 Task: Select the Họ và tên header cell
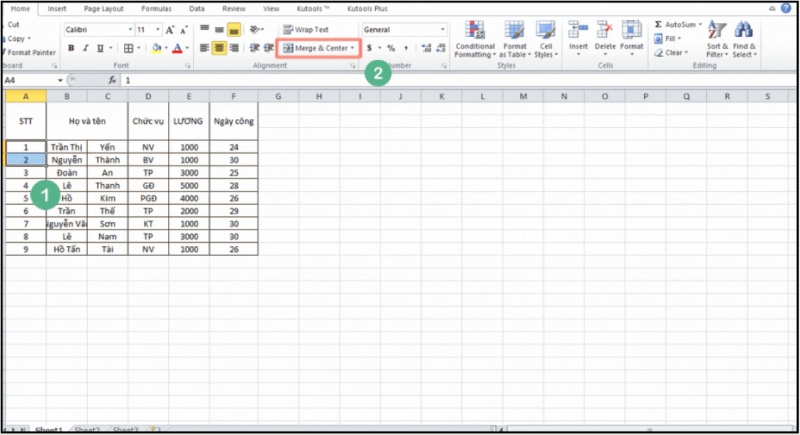[x=87, y=121]
